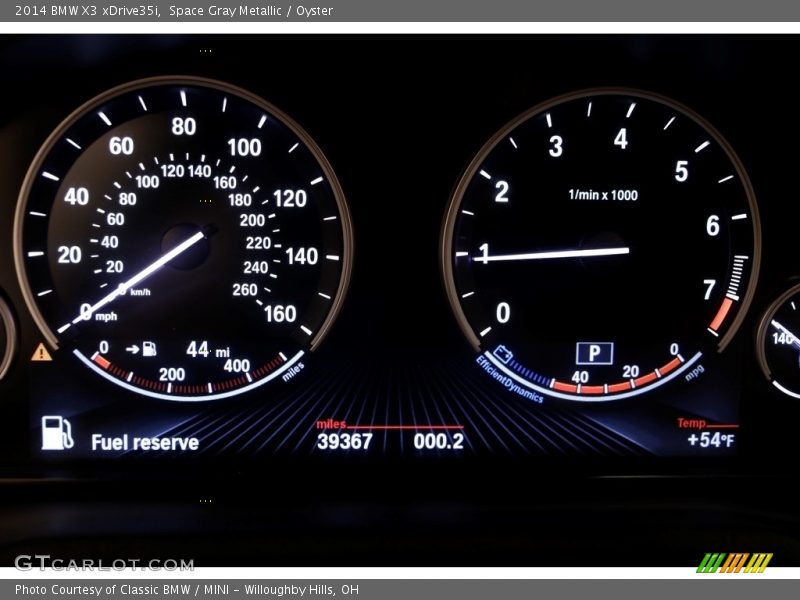Click the 400 mark on range gauge

(237, 365)
